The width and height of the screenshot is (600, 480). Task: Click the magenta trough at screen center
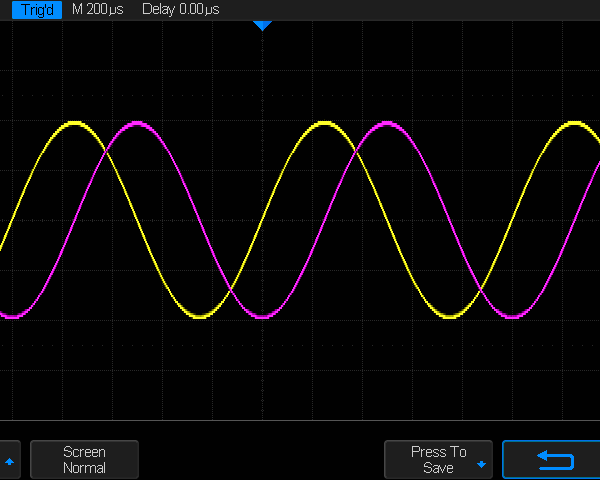pos(262,317)
